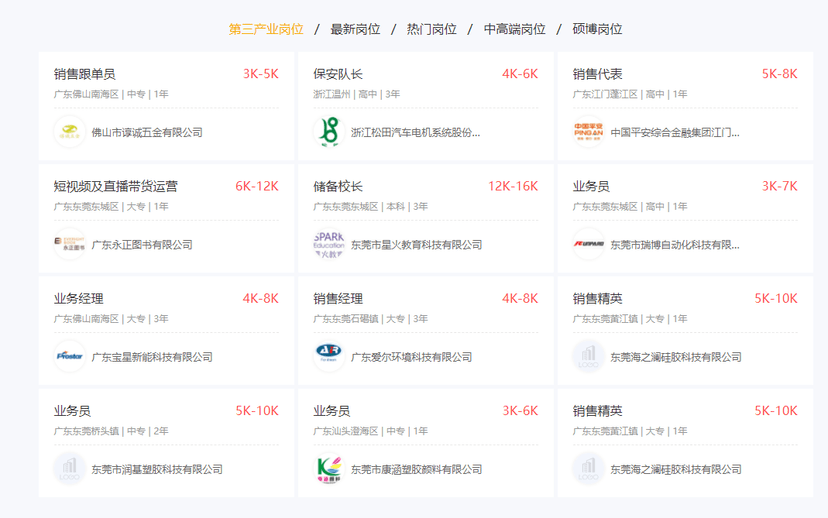The width and height of the screenshot is (828, 518).
Task: Open the 储备校长 job title link
Action: [338, 186]
